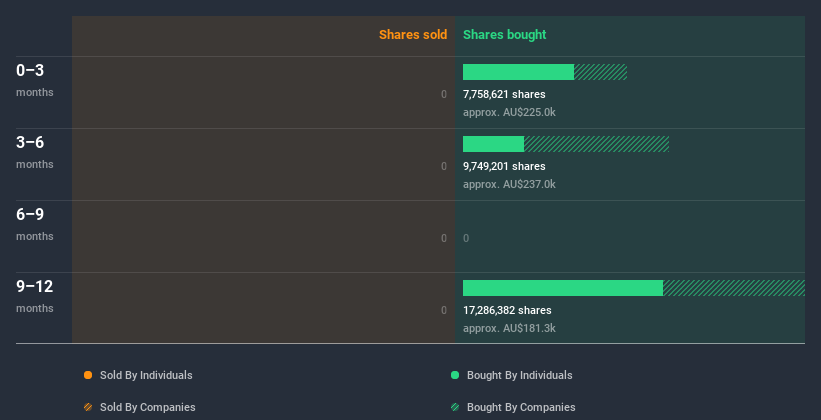Click the hatched bar segment in 9–12 months row
Image resolution: width=821 pixels, height=420 pixels.
coord(734,288)
